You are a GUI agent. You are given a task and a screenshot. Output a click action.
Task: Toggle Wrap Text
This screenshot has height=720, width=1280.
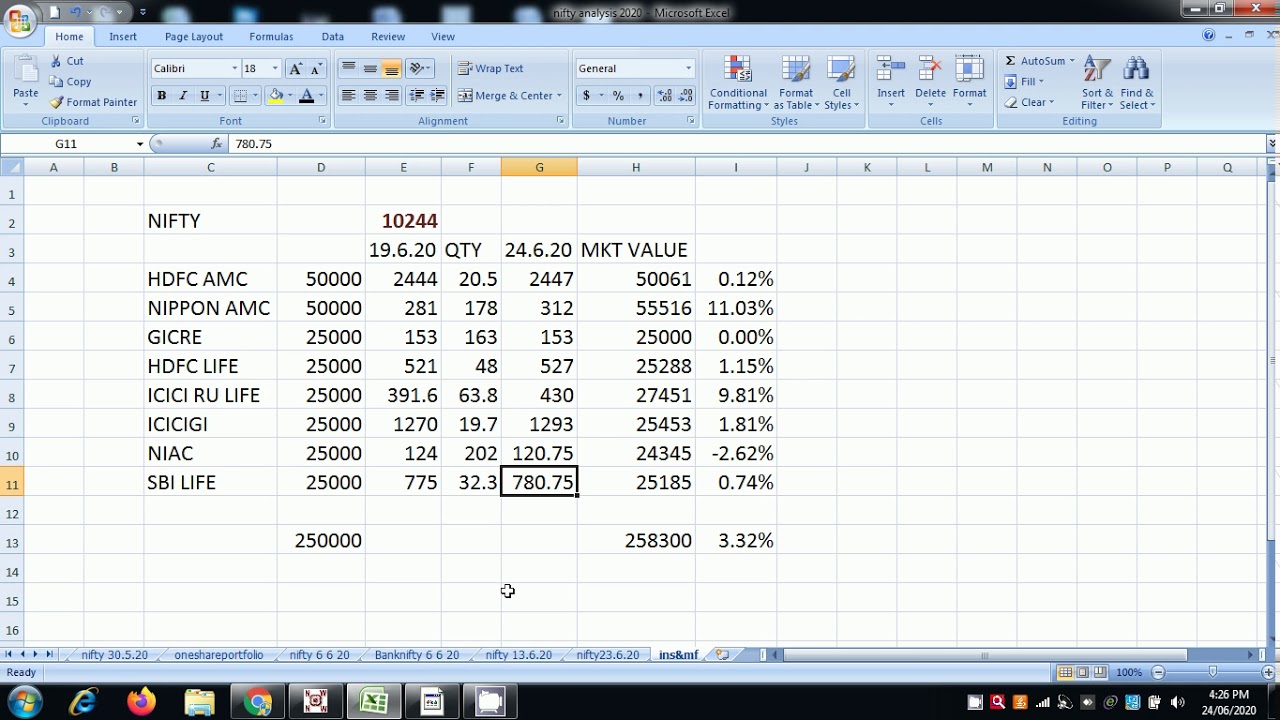(x=490, y=68)
